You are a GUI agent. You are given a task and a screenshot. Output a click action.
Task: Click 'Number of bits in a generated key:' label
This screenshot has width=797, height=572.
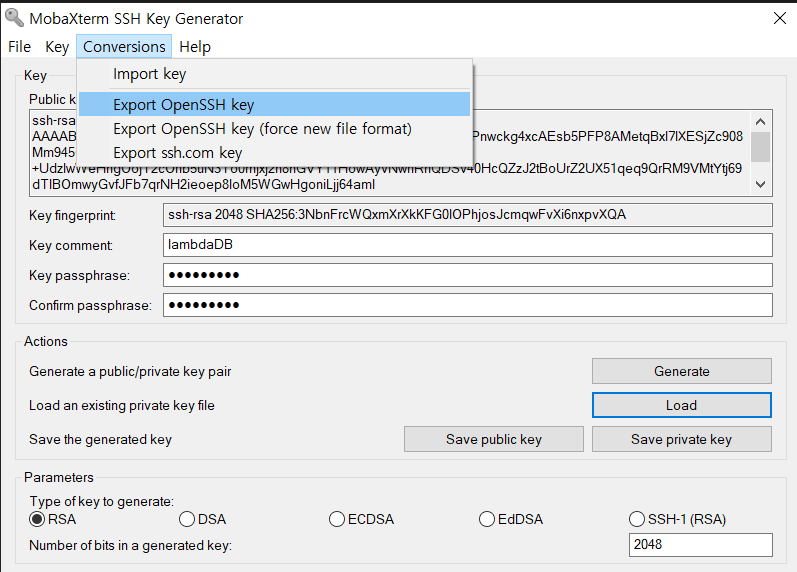tap(131, 546)
